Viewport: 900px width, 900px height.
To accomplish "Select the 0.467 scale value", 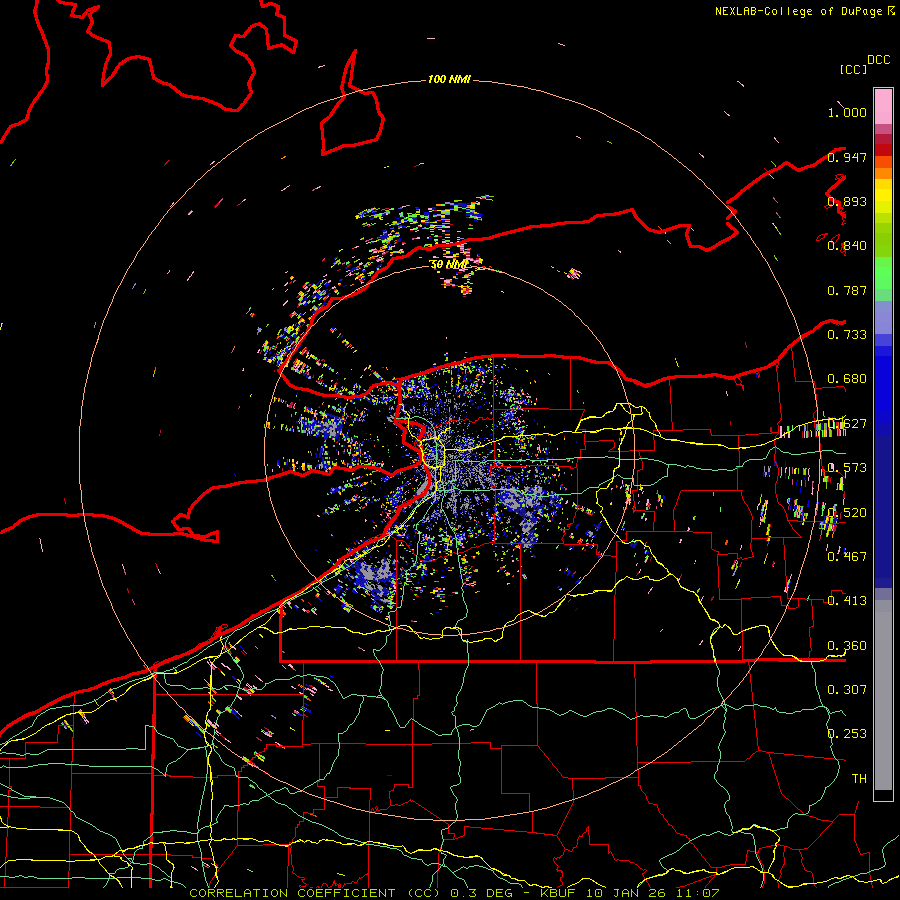I will click(847, 556).
